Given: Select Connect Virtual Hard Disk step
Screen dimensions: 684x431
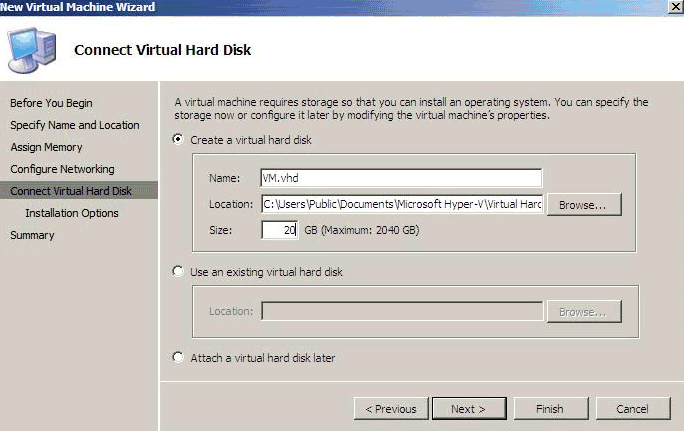Looking at the screenshot, I should tap(70, 191).
